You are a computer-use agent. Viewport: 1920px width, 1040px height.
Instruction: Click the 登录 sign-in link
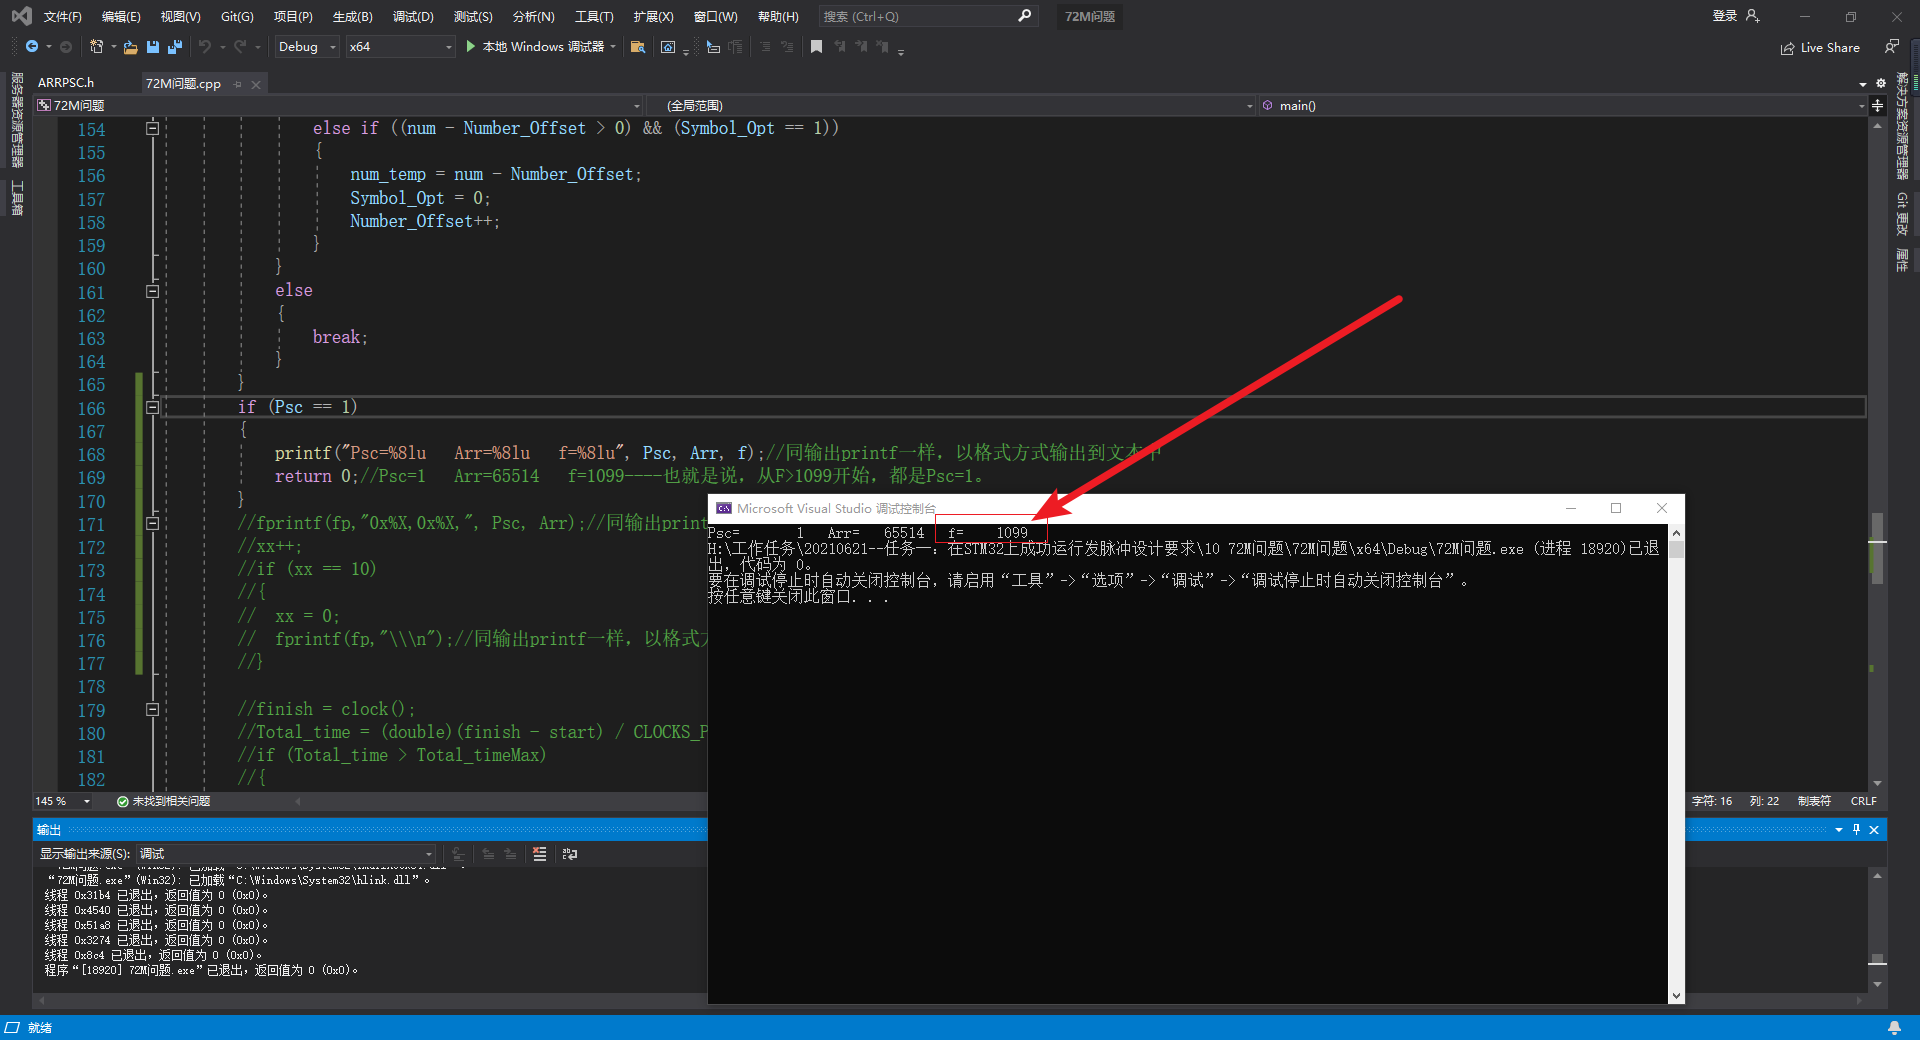click(1724, 16)
